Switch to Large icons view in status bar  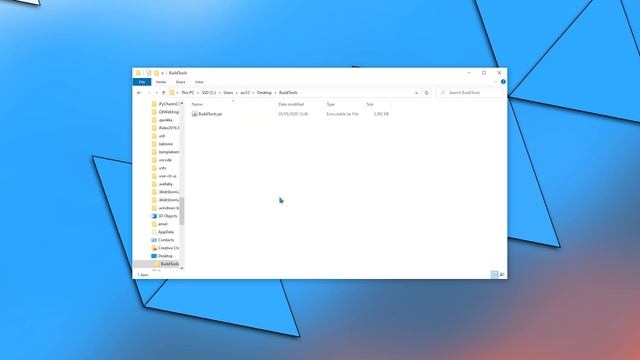(x=502, y=275)
